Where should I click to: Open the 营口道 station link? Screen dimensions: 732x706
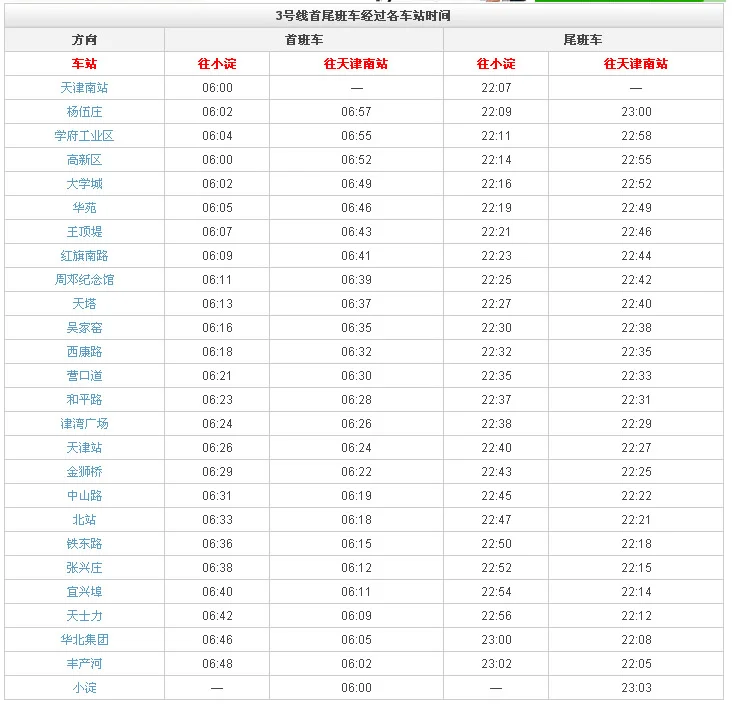tap(84, 376)
